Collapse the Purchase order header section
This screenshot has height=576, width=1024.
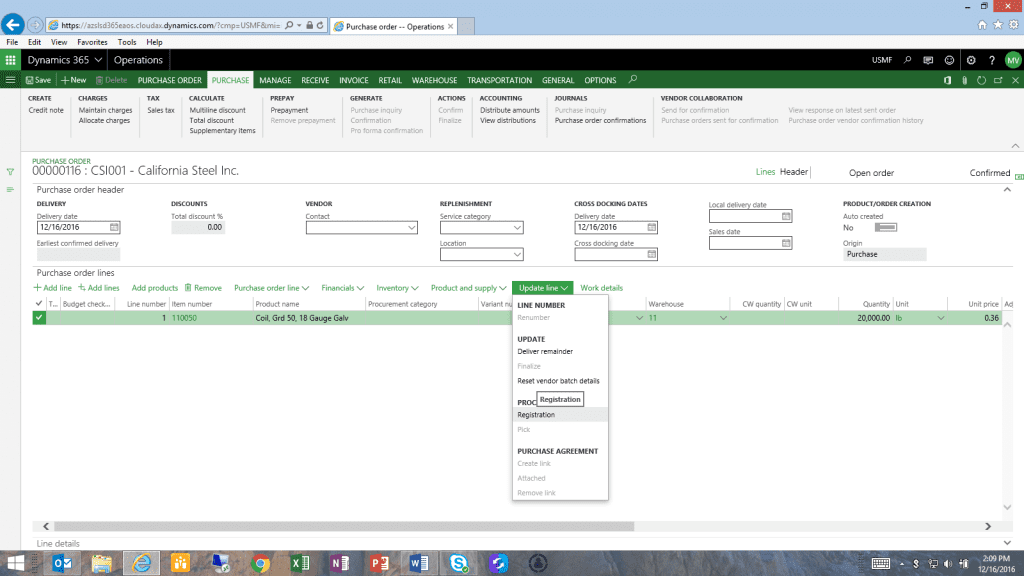1007,189
